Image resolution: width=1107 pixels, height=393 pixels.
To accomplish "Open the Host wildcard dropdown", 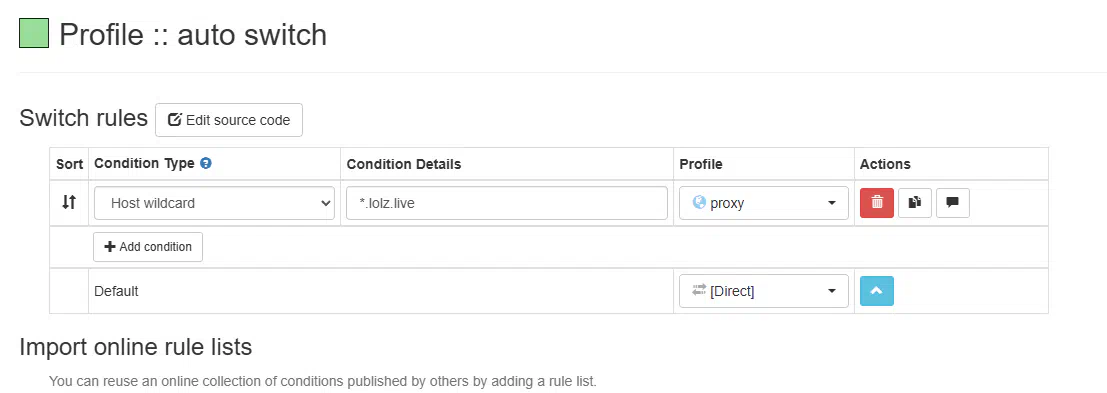I will coord(214,203).
